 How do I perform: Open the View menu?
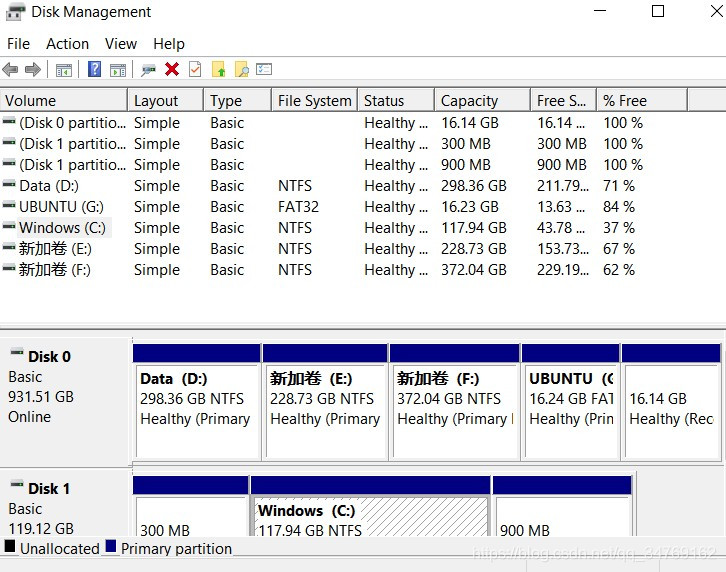(x=121, y=44)
